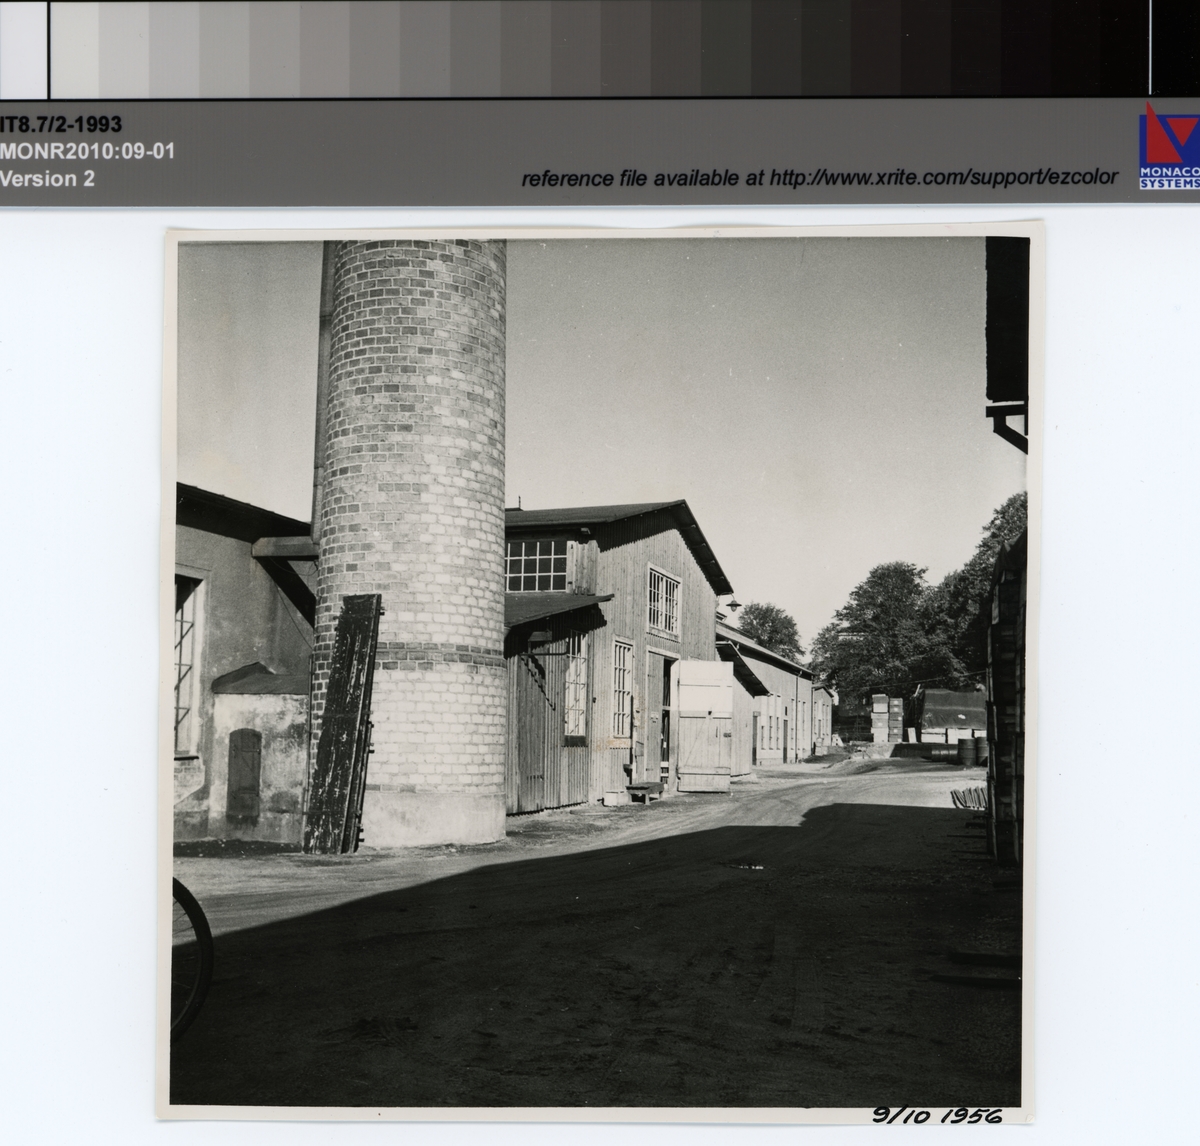Click the hanging lamp on the wooden gable
The width and height of the screenshot is (1200, 1146).
(735, 603)
